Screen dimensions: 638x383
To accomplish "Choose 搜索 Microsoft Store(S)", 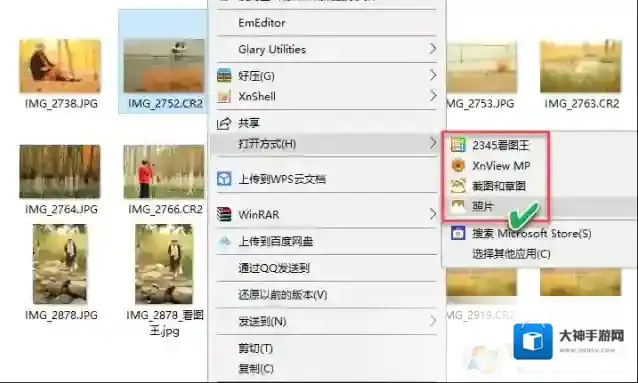I will (x=531, y=233).
